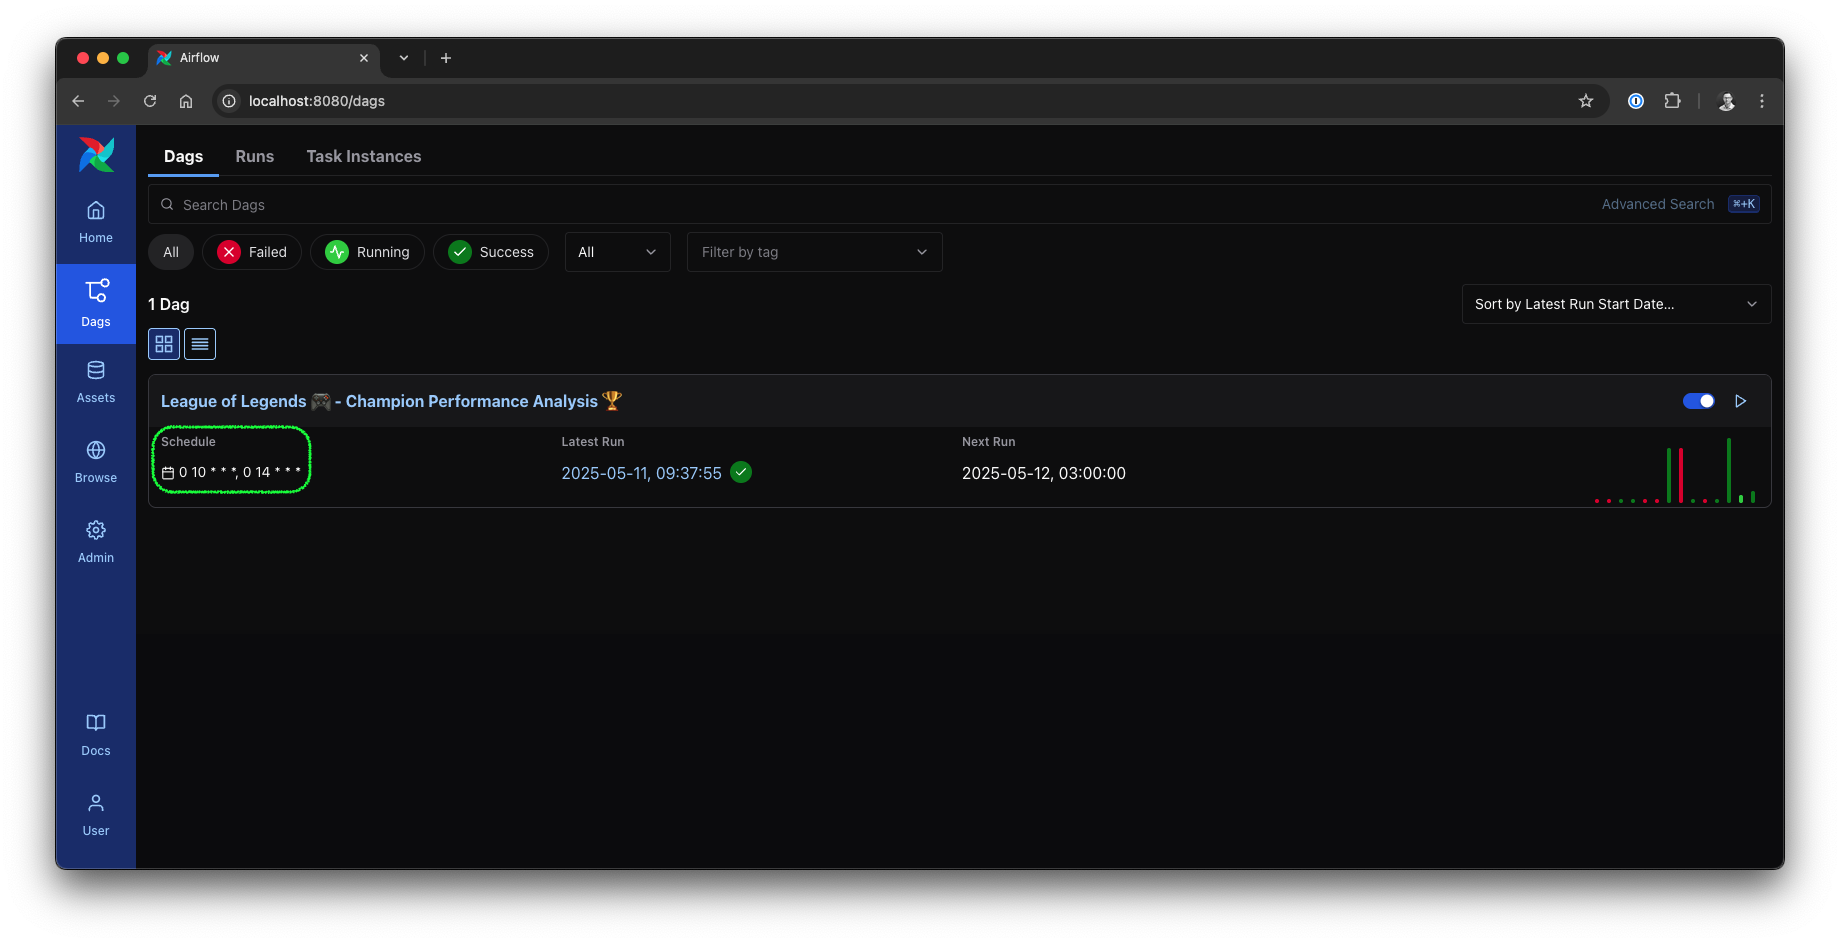Filter DAGs by Running status

coord(367,252)
